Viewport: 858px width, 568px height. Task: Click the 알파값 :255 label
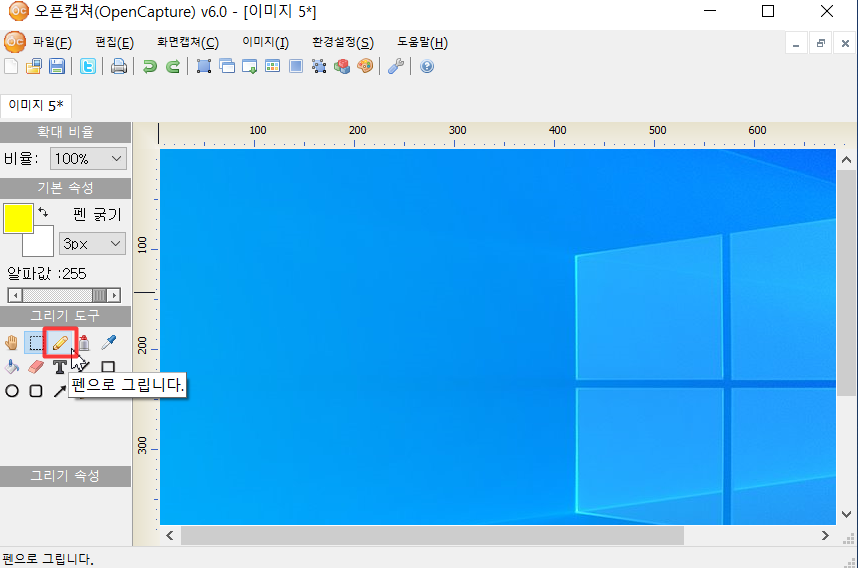[x=47, y=274]
